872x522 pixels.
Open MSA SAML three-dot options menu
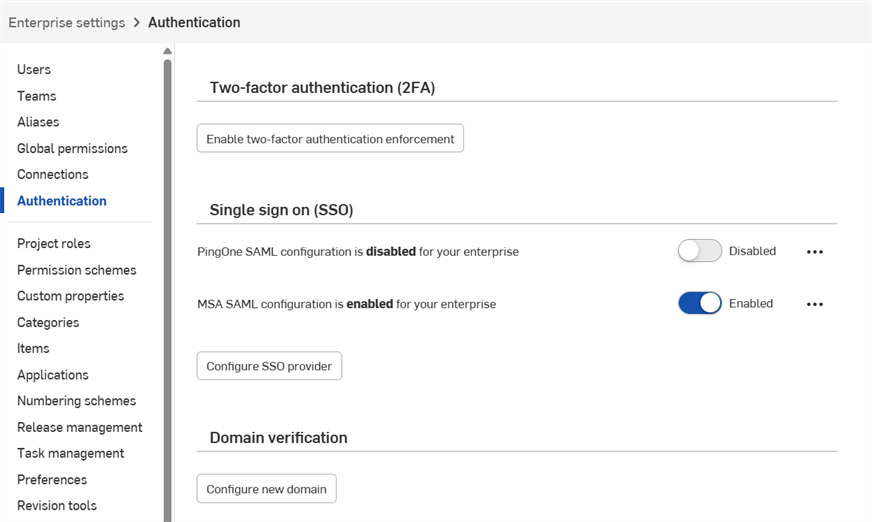(814, 304)
